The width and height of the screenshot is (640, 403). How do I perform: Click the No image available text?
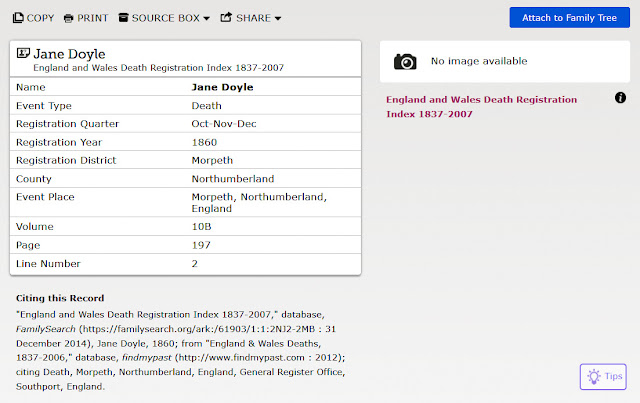478,62
